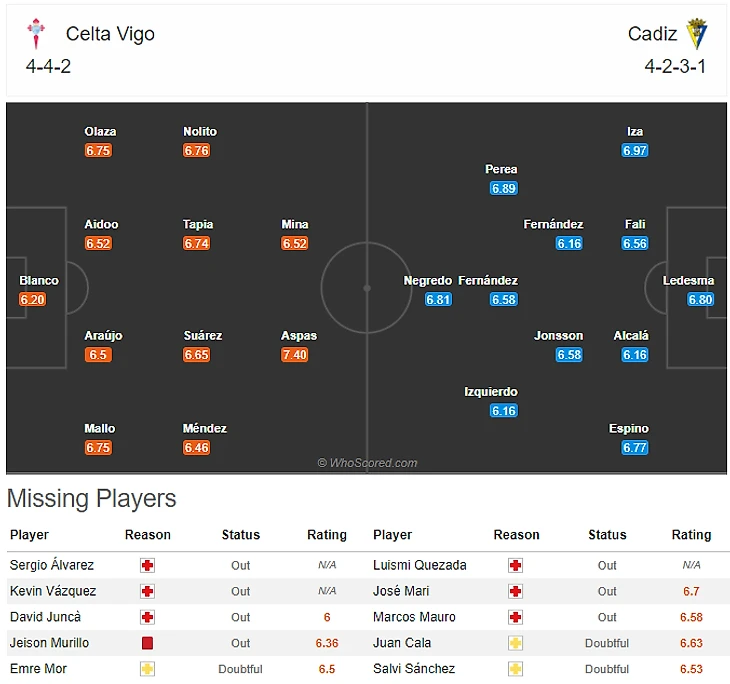Click Salvi Sánchez's yellow doubtful icon

click(x=516, y=669)
